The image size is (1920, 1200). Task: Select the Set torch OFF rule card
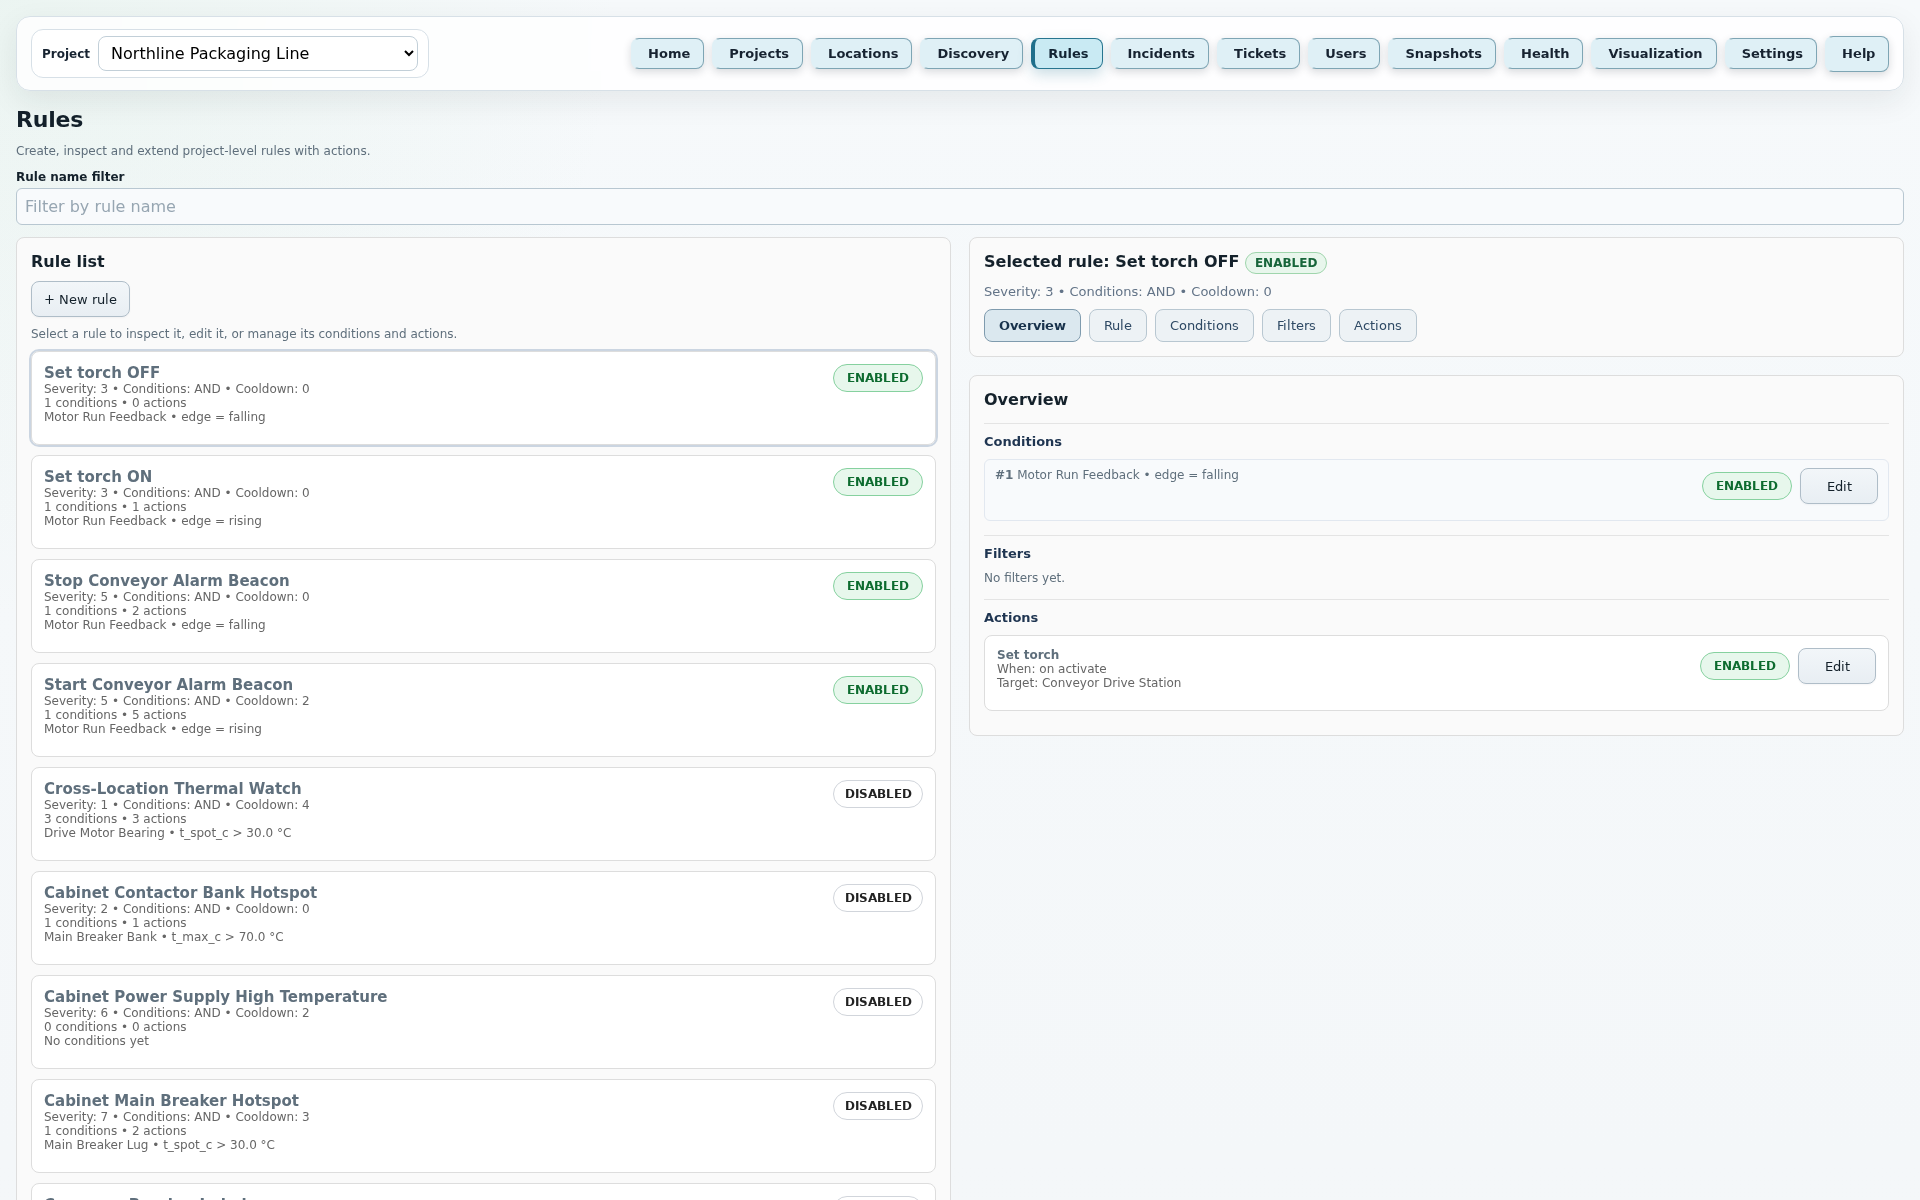coord(483,398)
